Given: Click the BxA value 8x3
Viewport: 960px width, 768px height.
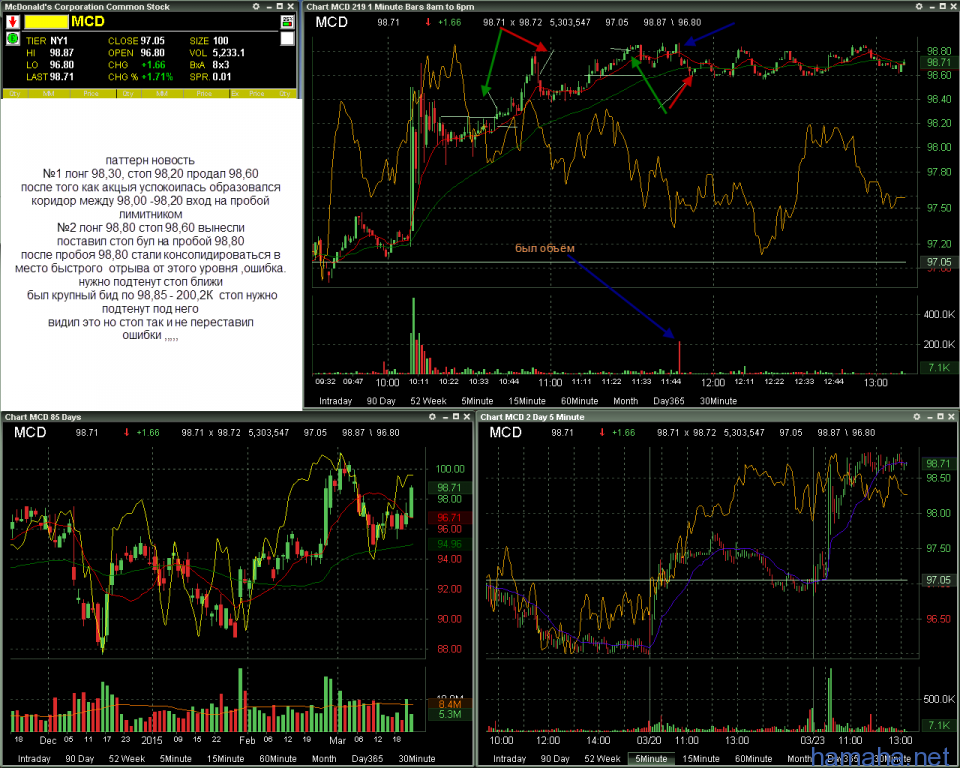Looking at the screenshot, I should [220, 64].
